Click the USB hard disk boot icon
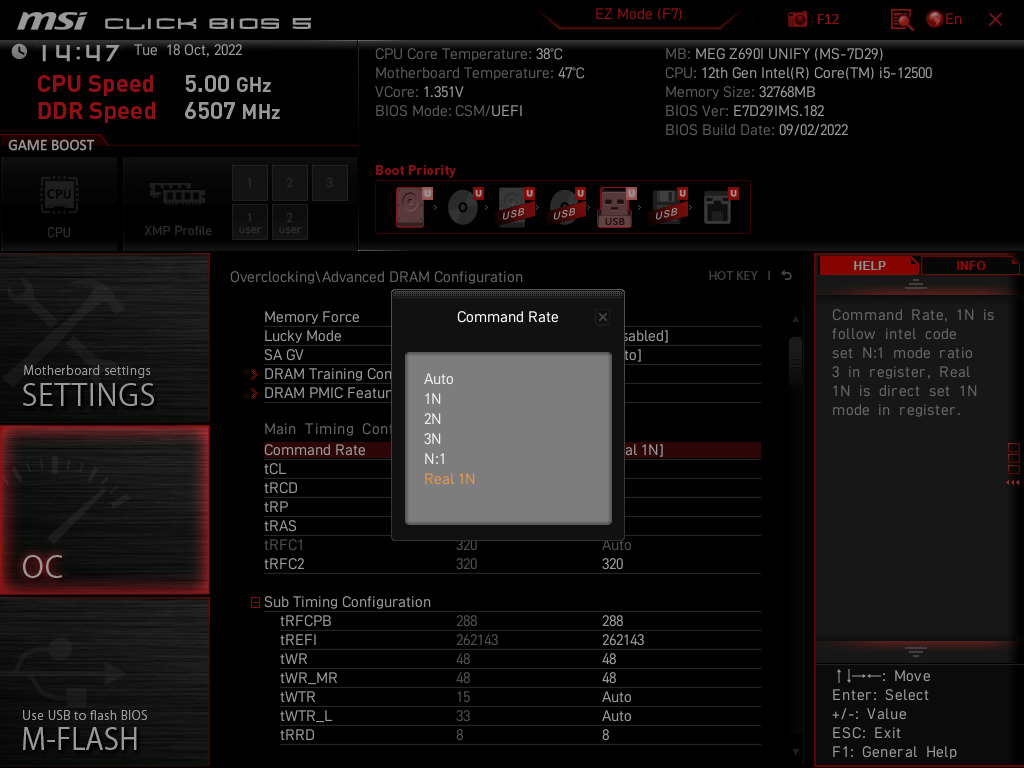Viewport: 1024px width, 768px height. (515, 207)
